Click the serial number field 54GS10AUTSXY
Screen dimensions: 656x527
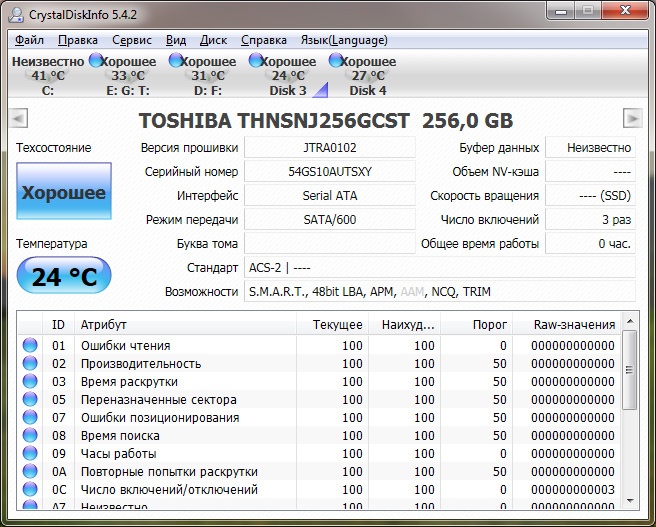coord(330,171)
